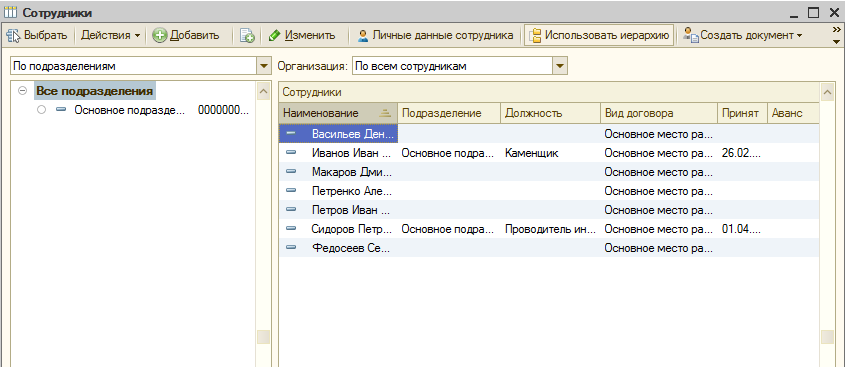Click the copy-add document icon in toolbar
Screen dimensions: 845x367
click(247, 36)
